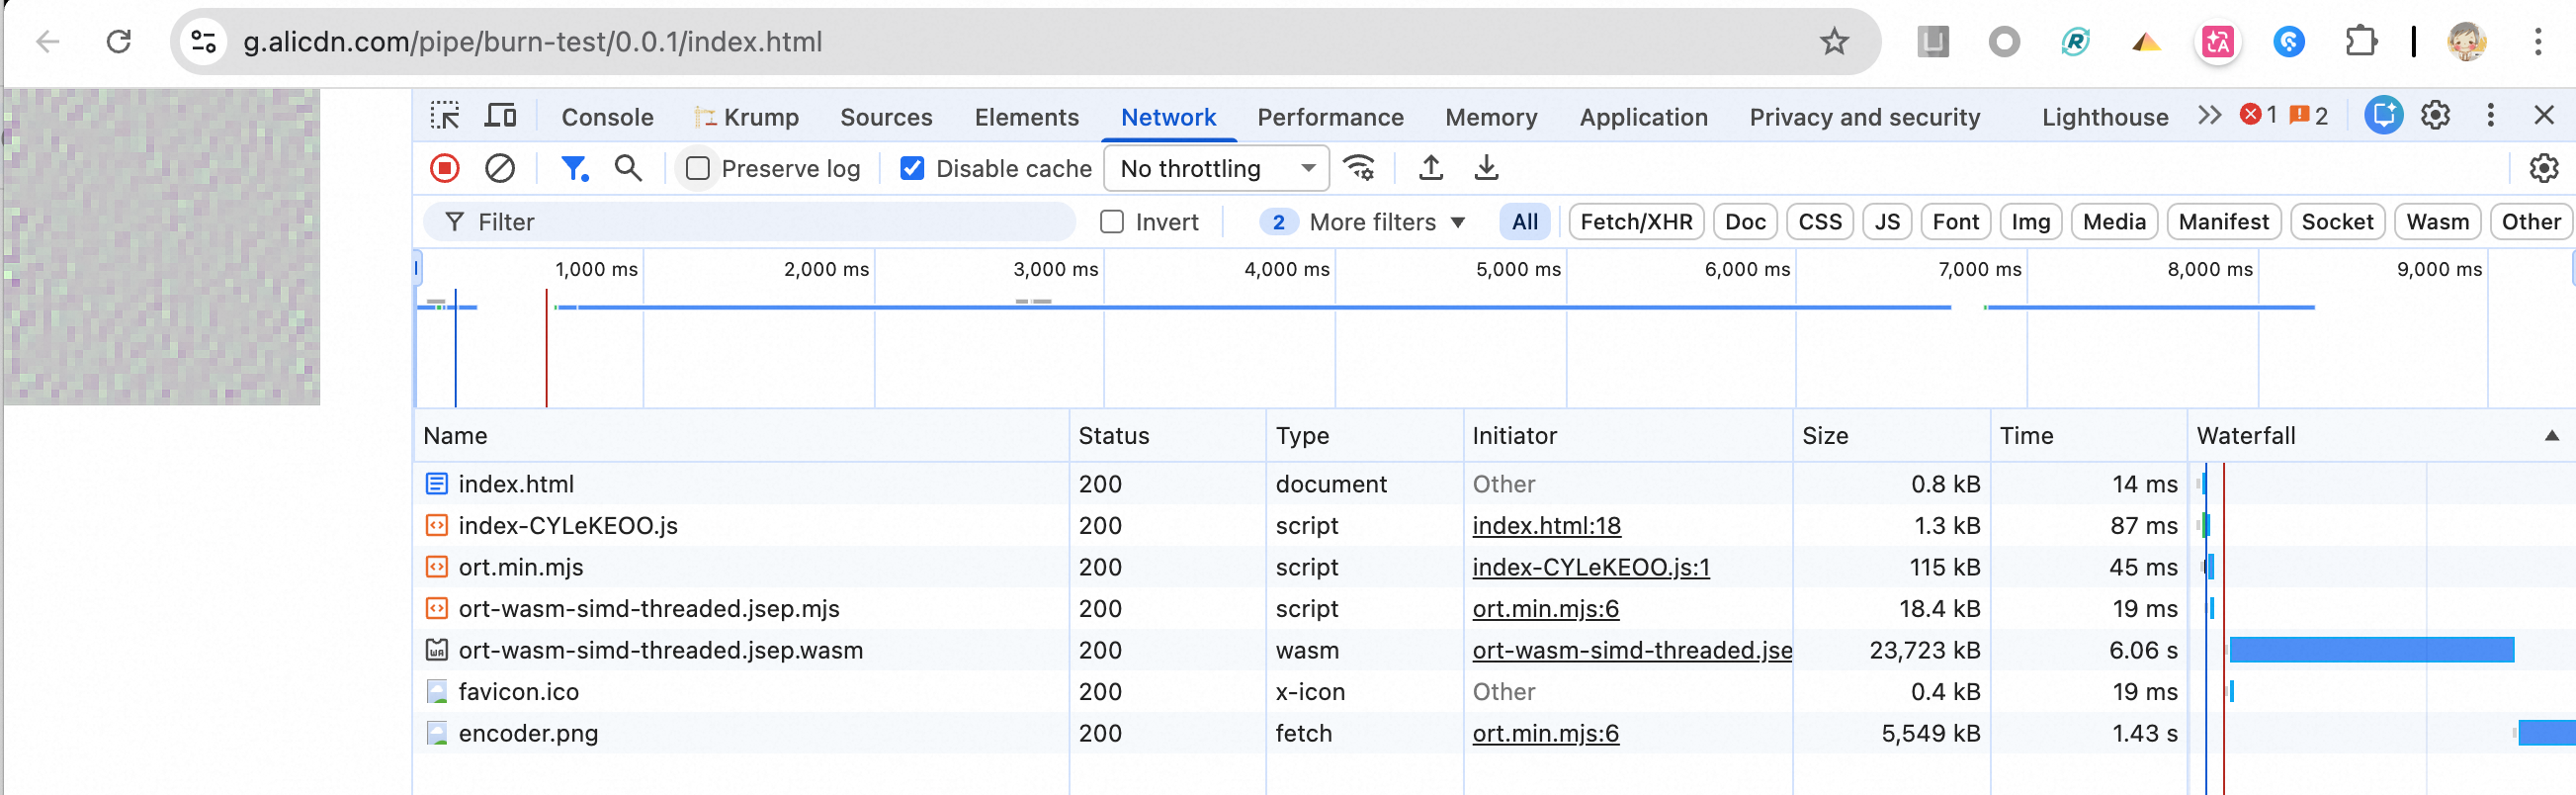Filter requests by Fetch/XHR

[x=1636, y=222]
